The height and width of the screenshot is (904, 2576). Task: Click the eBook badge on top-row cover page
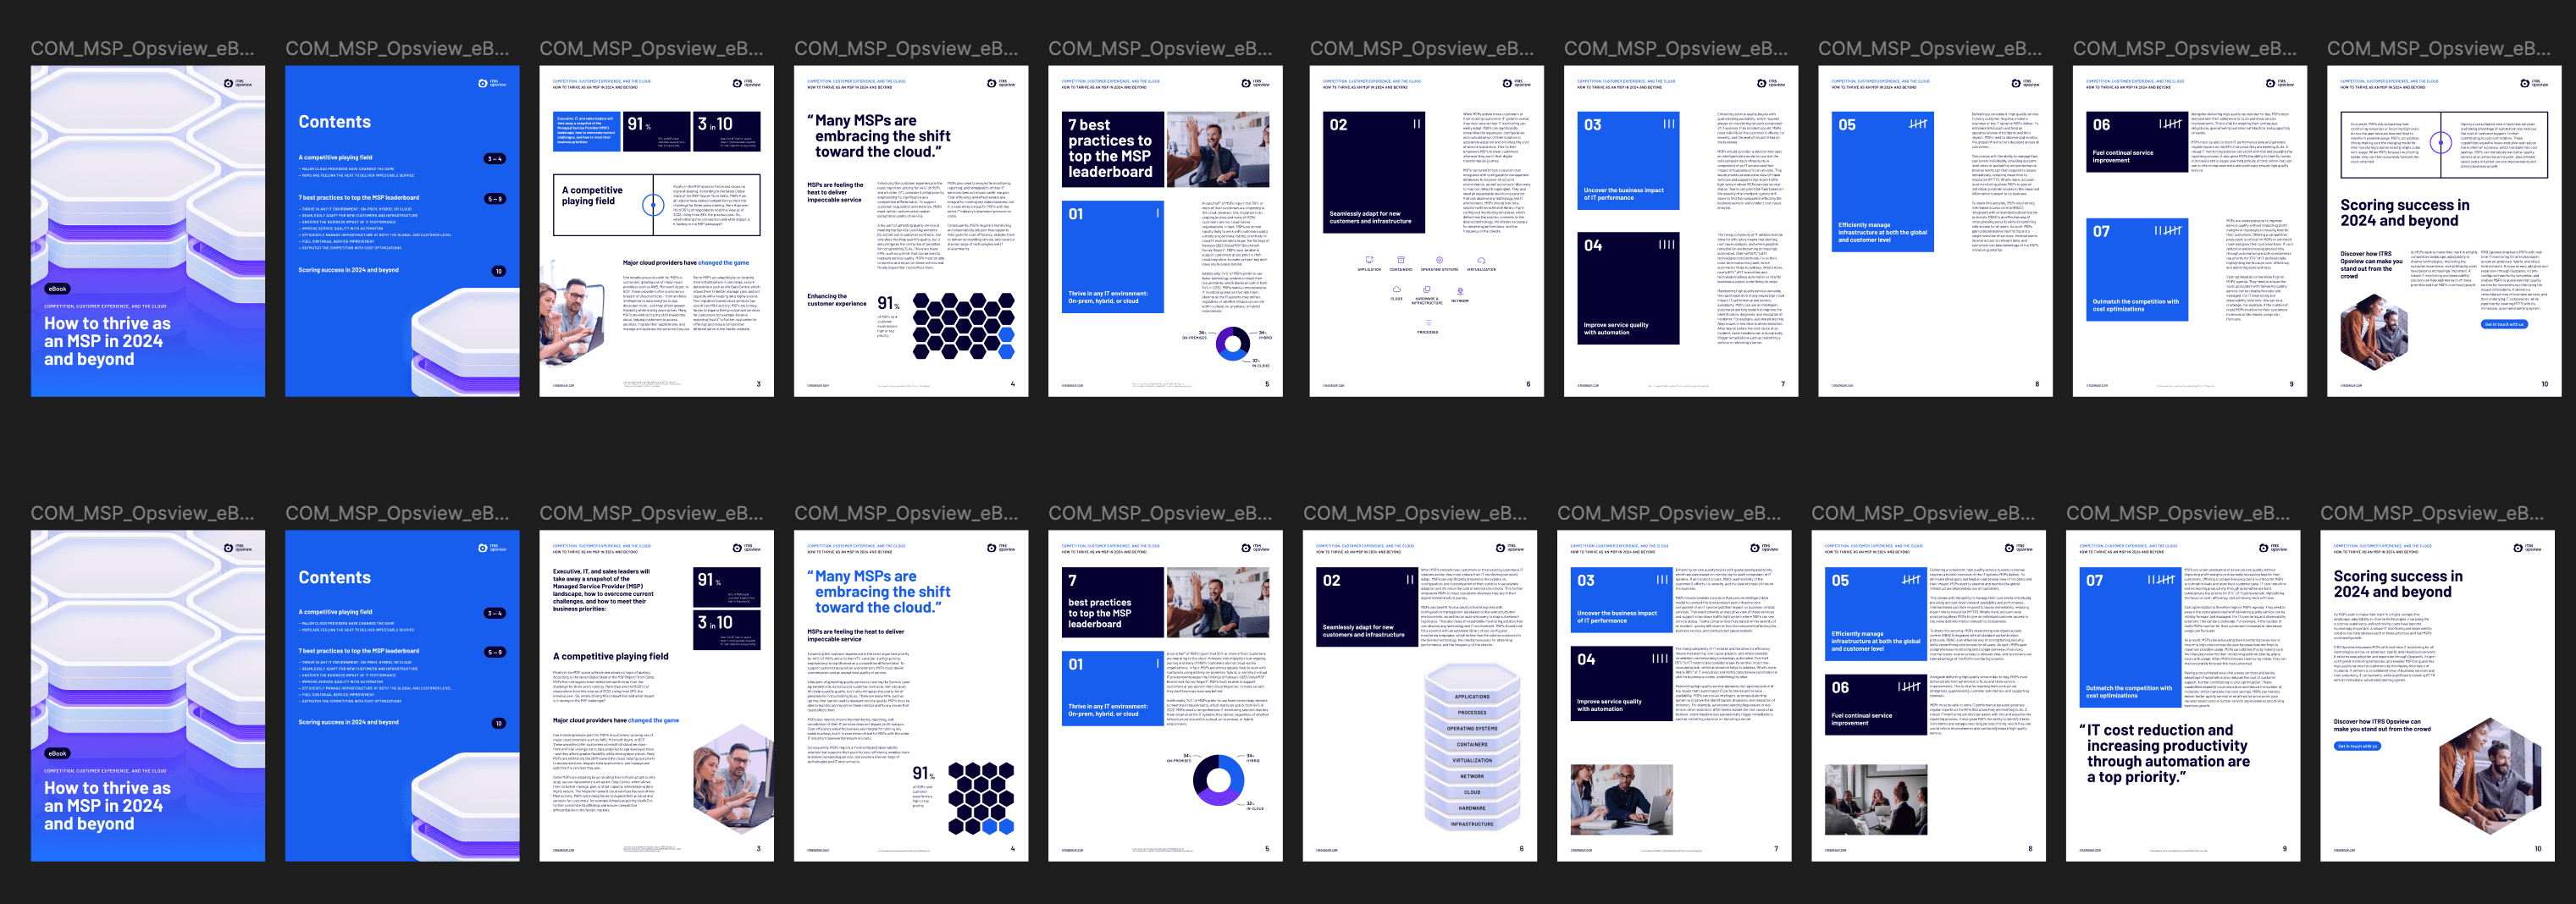(x=57, y=289)
